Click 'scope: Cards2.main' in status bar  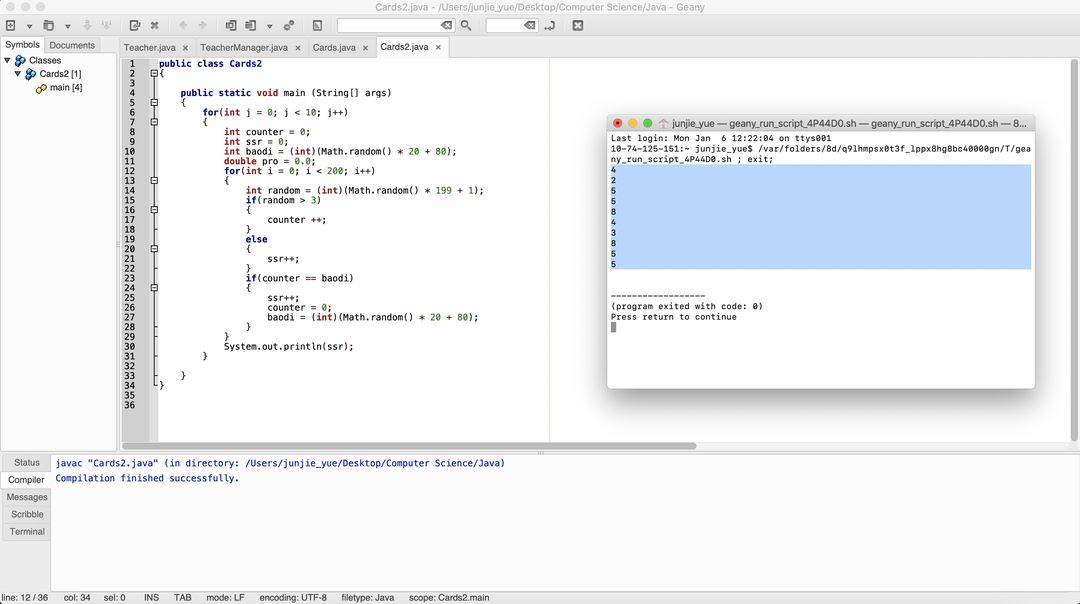(x=449, y=598)
